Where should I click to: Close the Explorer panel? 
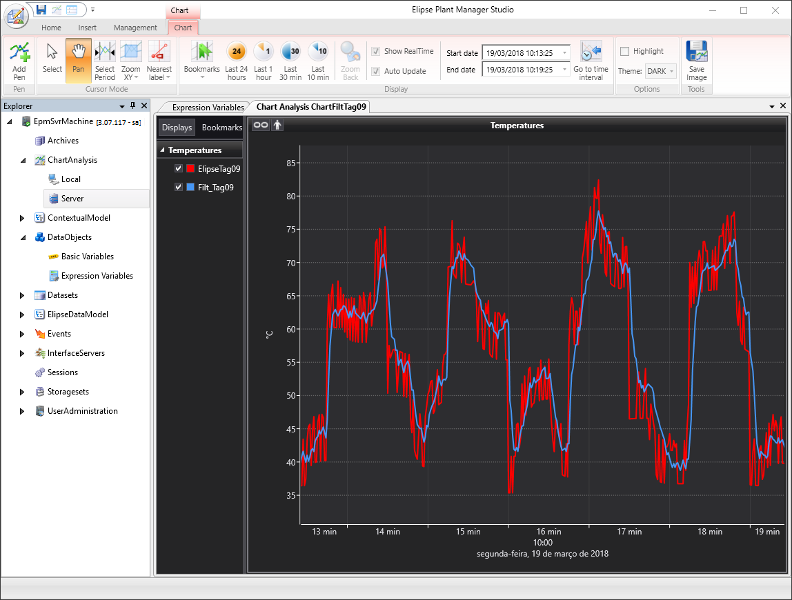[144, 106]
